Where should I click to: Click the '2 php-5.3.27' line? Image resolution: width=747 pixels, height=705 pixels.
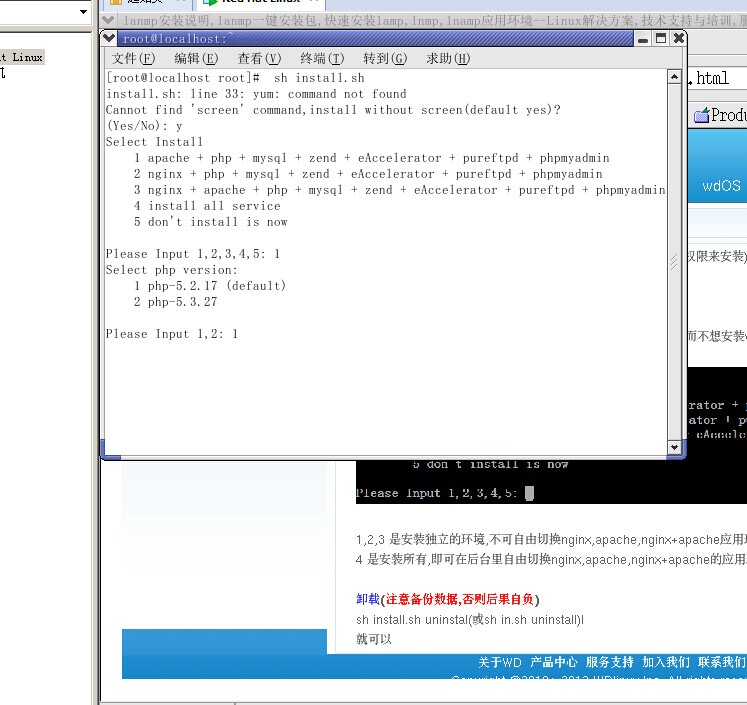[175, 302]
